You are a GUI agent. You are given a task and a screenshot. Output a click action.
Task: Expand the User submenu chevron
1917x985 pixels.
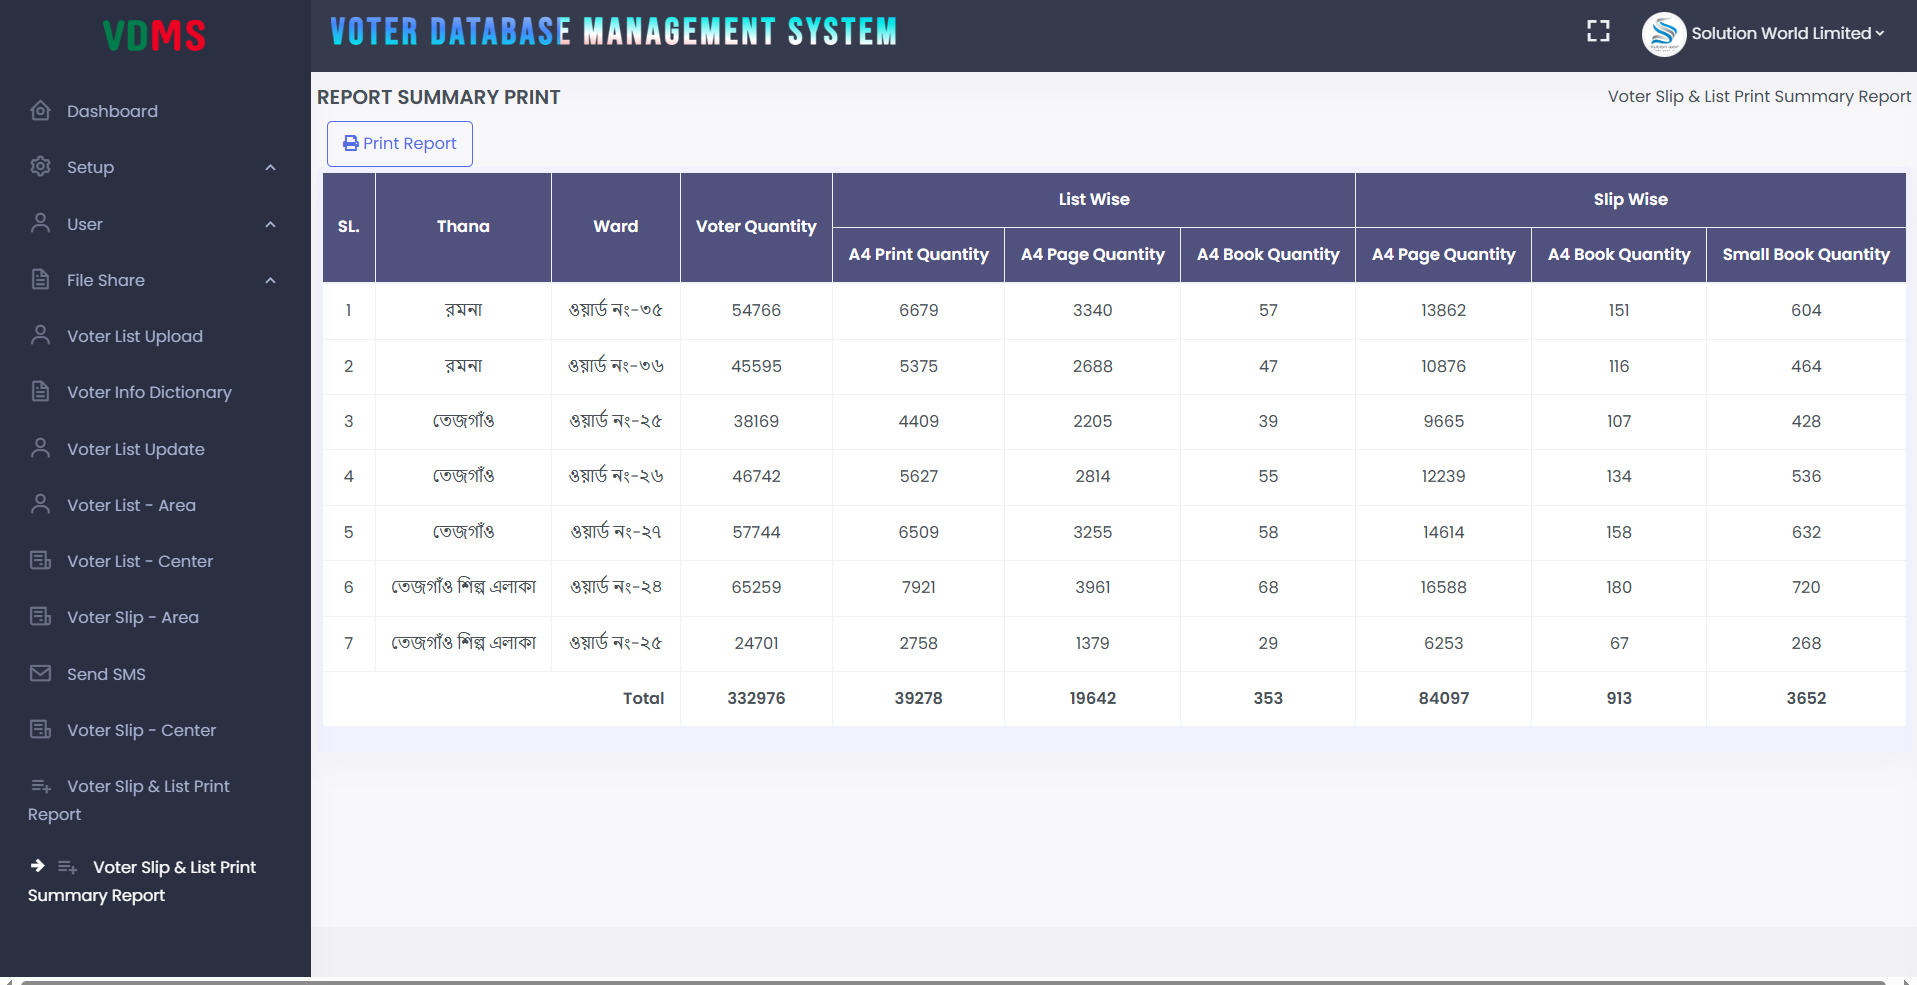[x=270, y=225]
